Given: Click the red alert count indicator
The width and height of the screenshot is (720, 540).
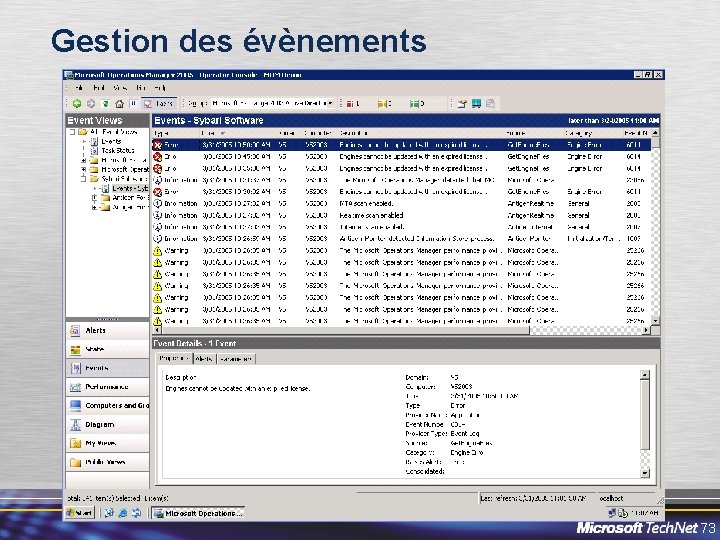Looking at the screenshot, I should 353,104.
